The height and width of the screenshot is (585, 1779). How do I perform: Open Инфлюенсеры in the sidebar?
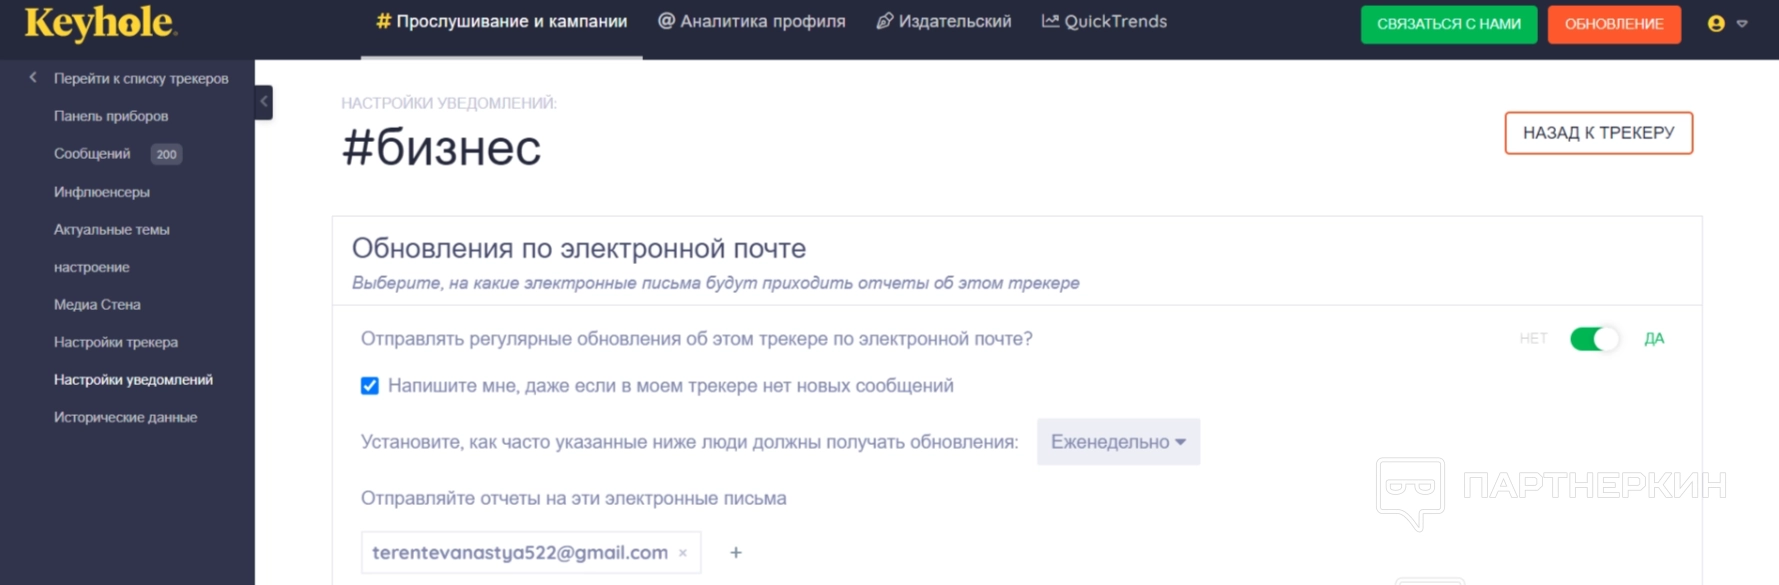(x=102, y=192)
